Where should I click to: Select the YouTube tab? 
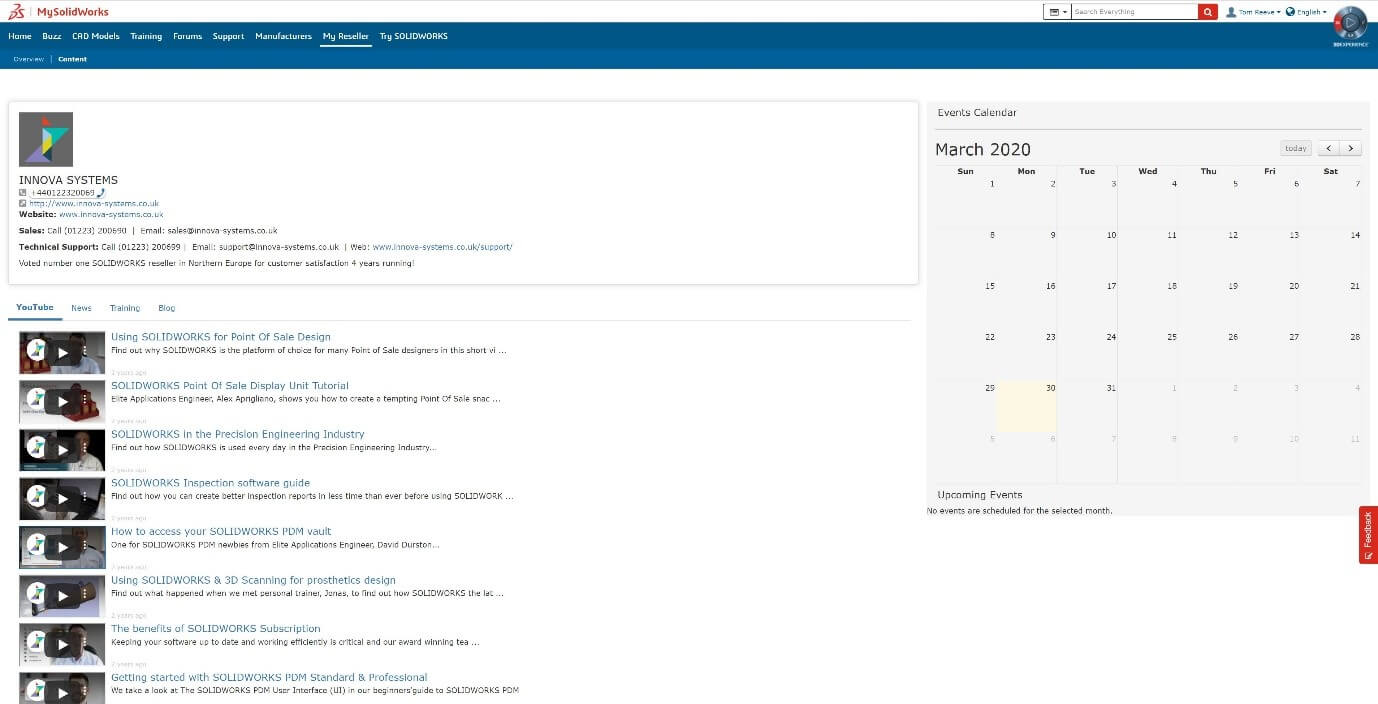pos(35,307)
